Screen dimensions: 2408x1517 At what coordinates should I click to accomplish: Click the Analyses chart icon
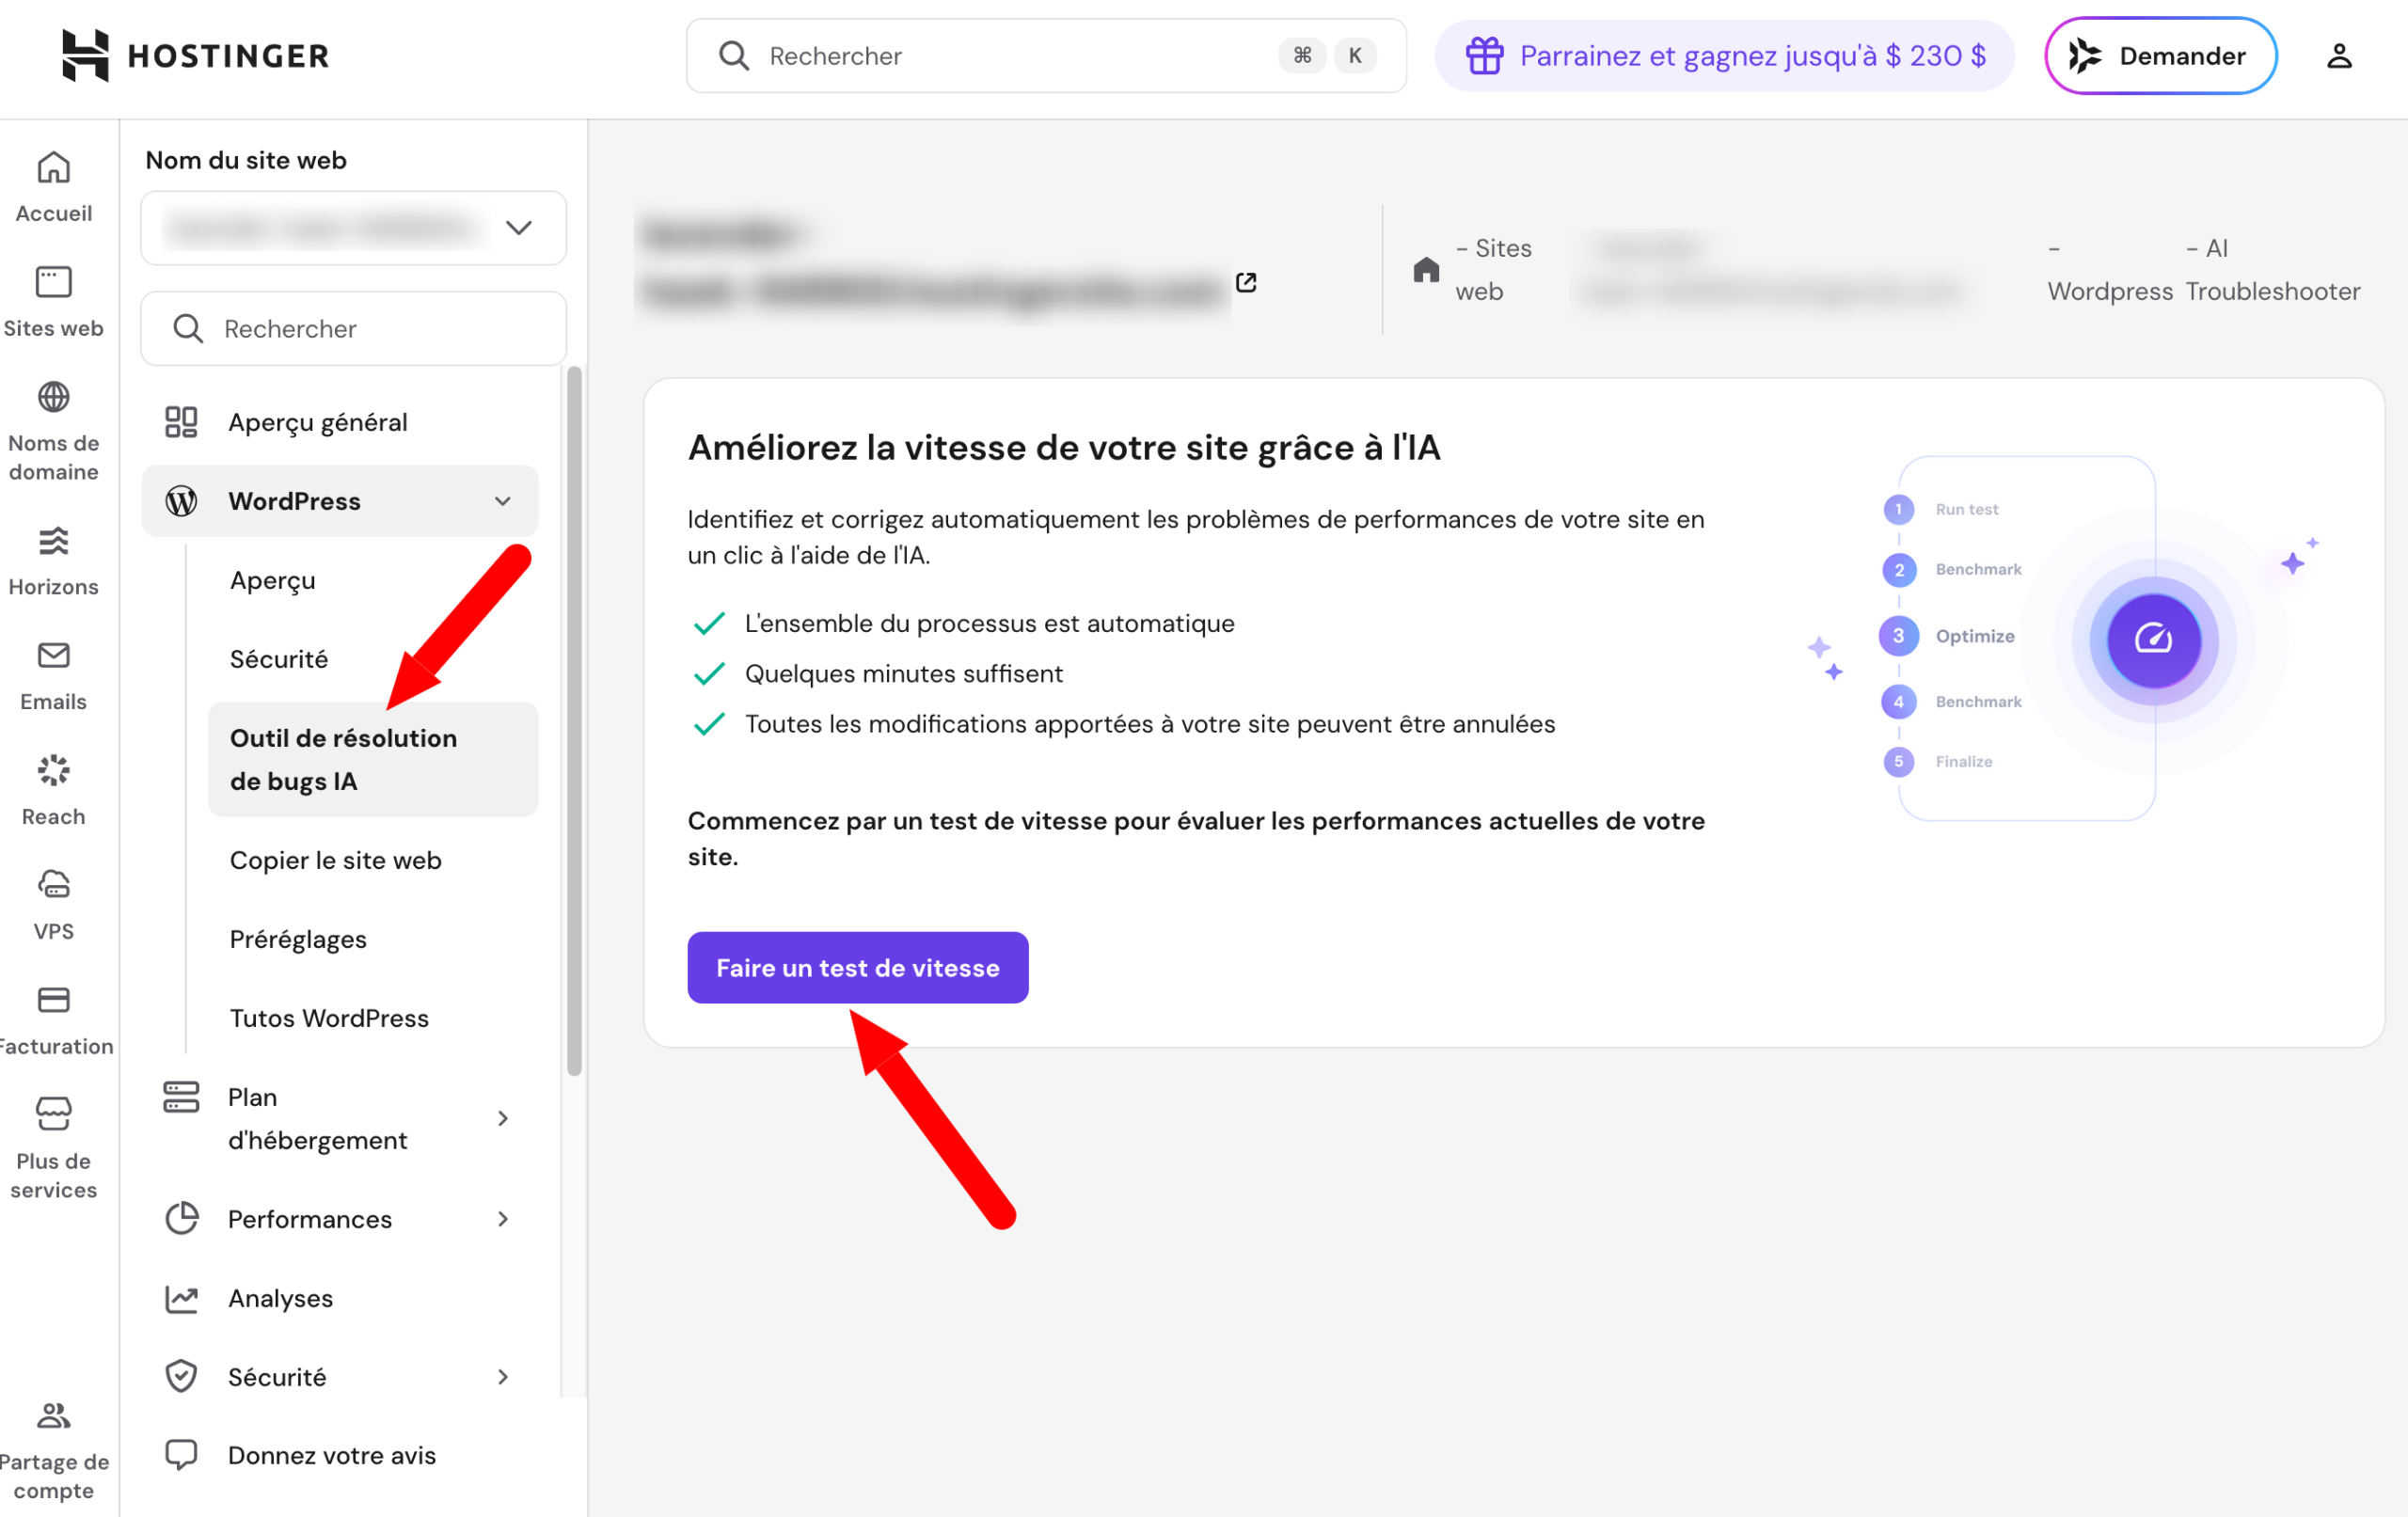(181, 1298)
